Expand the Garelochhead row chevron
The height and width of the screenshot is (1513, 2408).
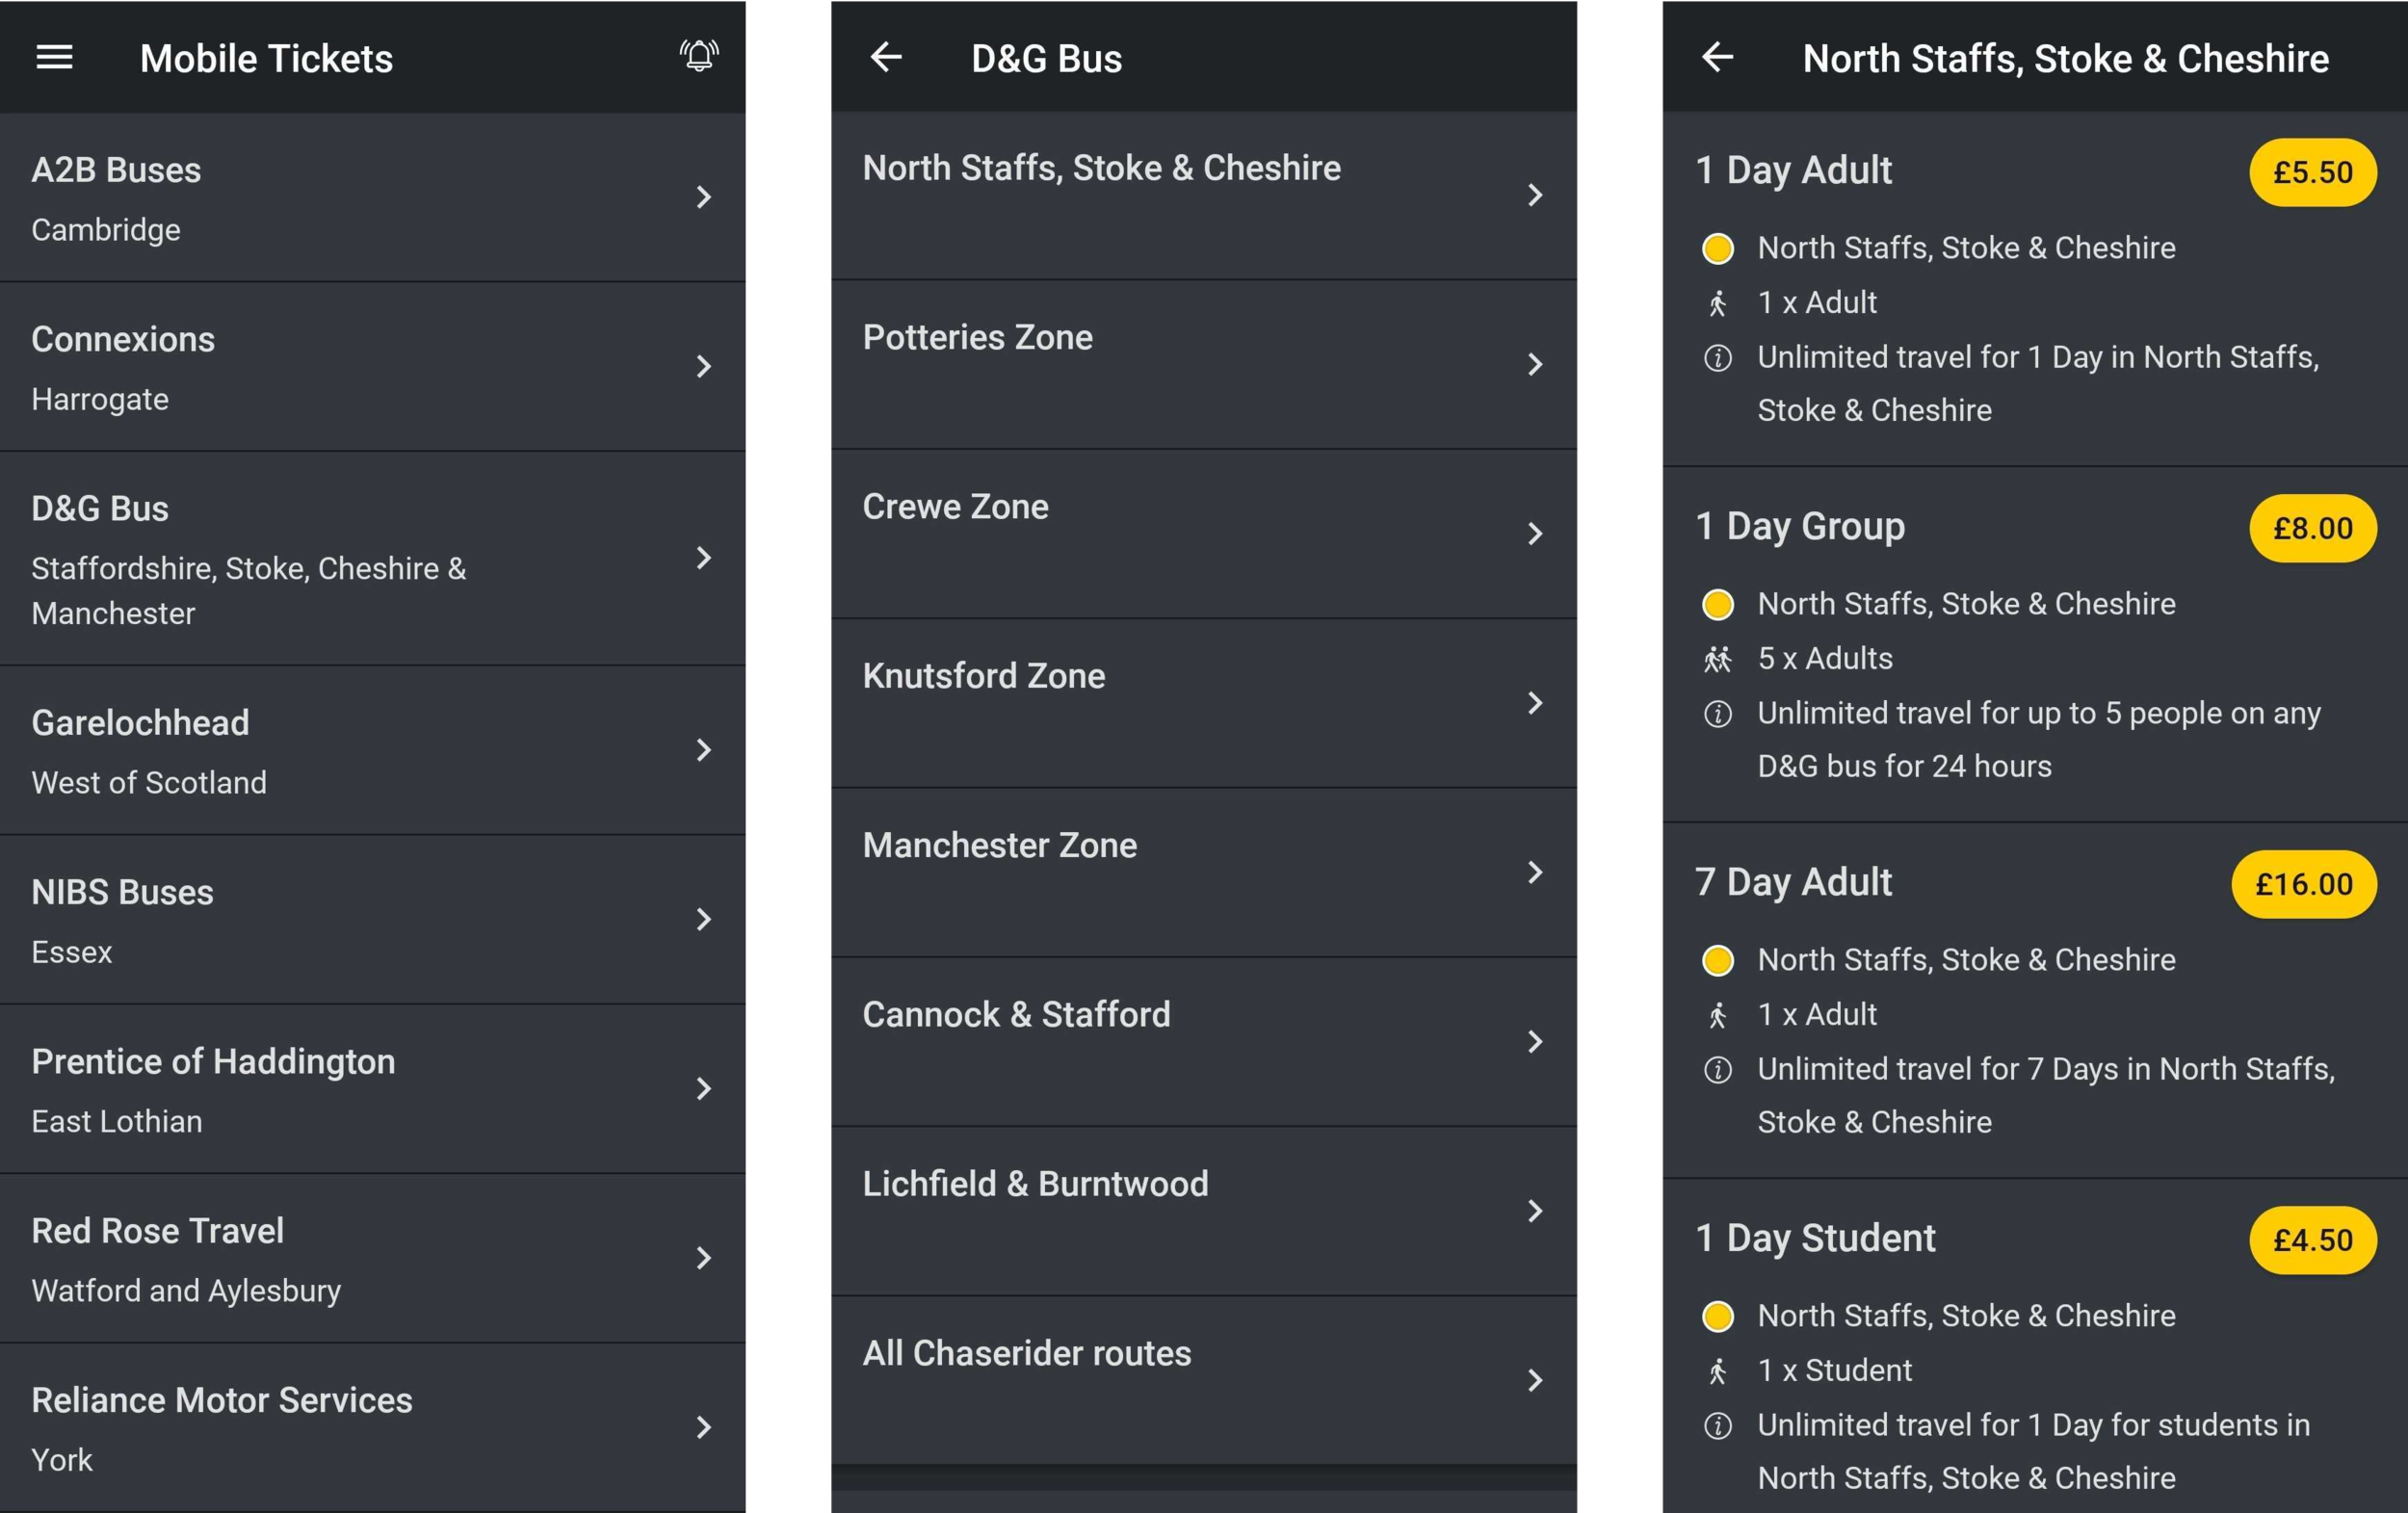pos(704,750)
